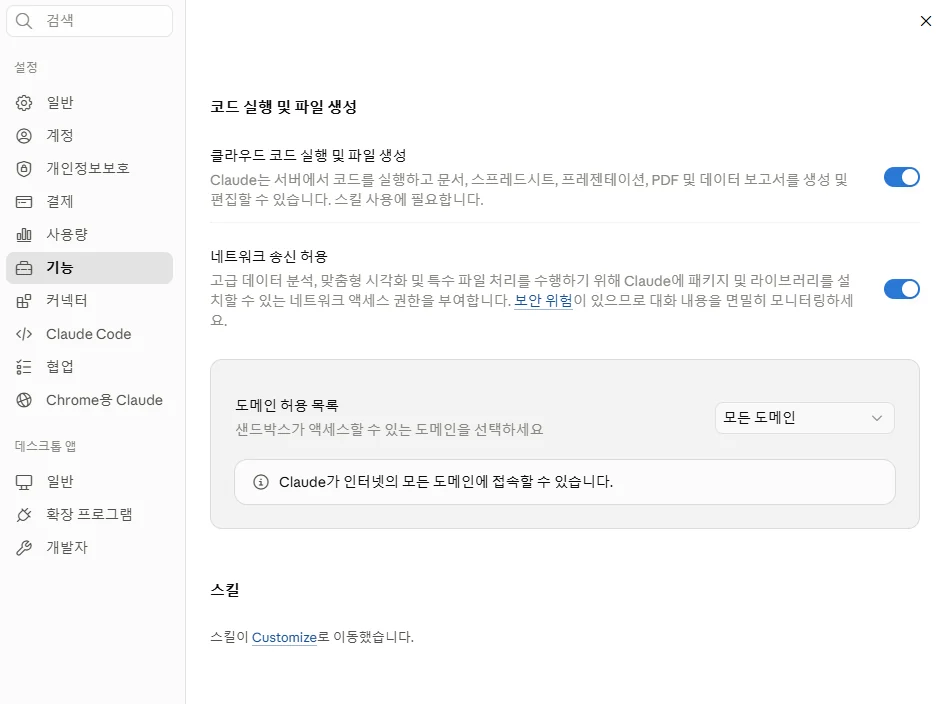This screenshot has width=937, height=704.
Task: Open the 모든 도메인 dropdown
Action: click(x=804, y=418)
